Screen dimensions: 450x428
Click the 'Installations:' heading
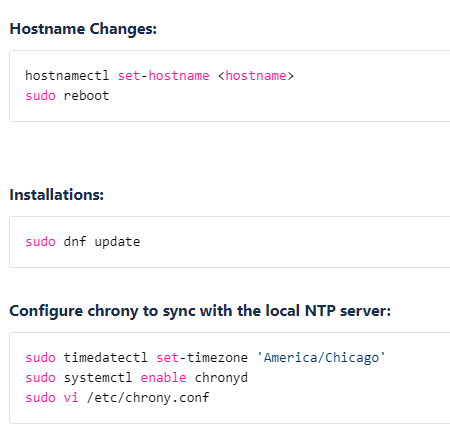[57, 195]
